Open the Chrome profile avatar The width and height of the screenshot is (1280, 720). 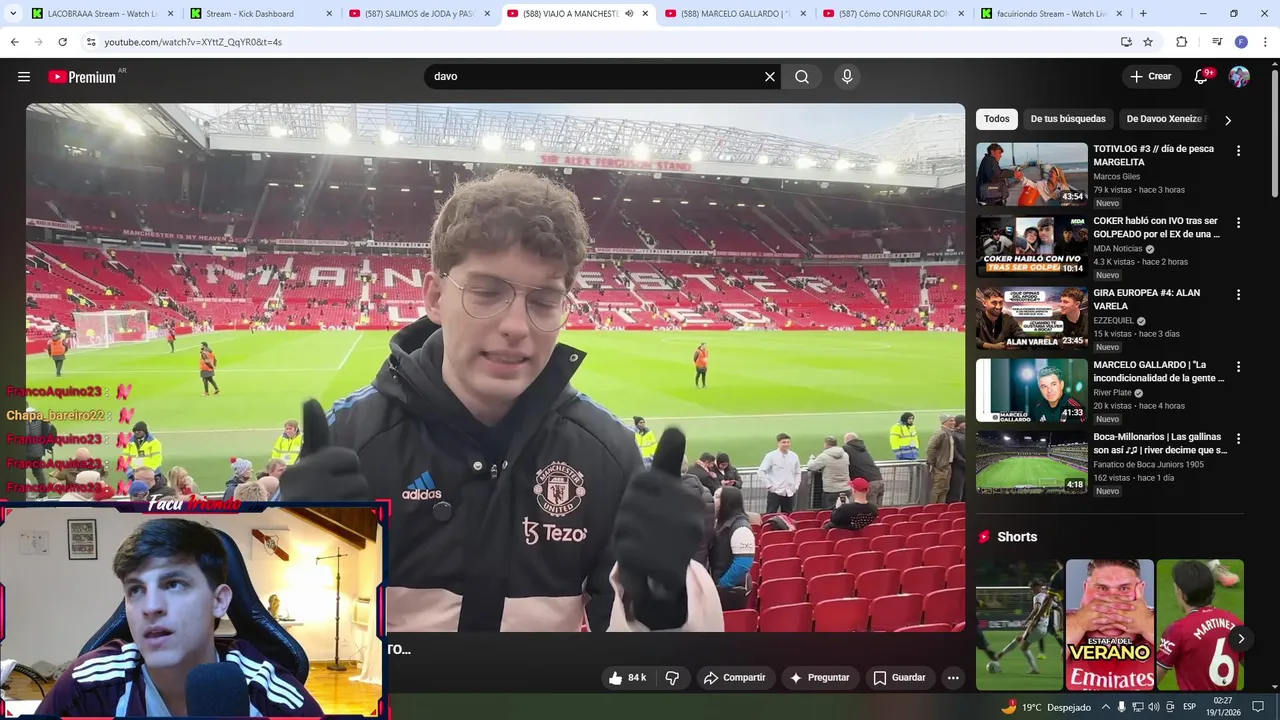(x=1241, y=42)
